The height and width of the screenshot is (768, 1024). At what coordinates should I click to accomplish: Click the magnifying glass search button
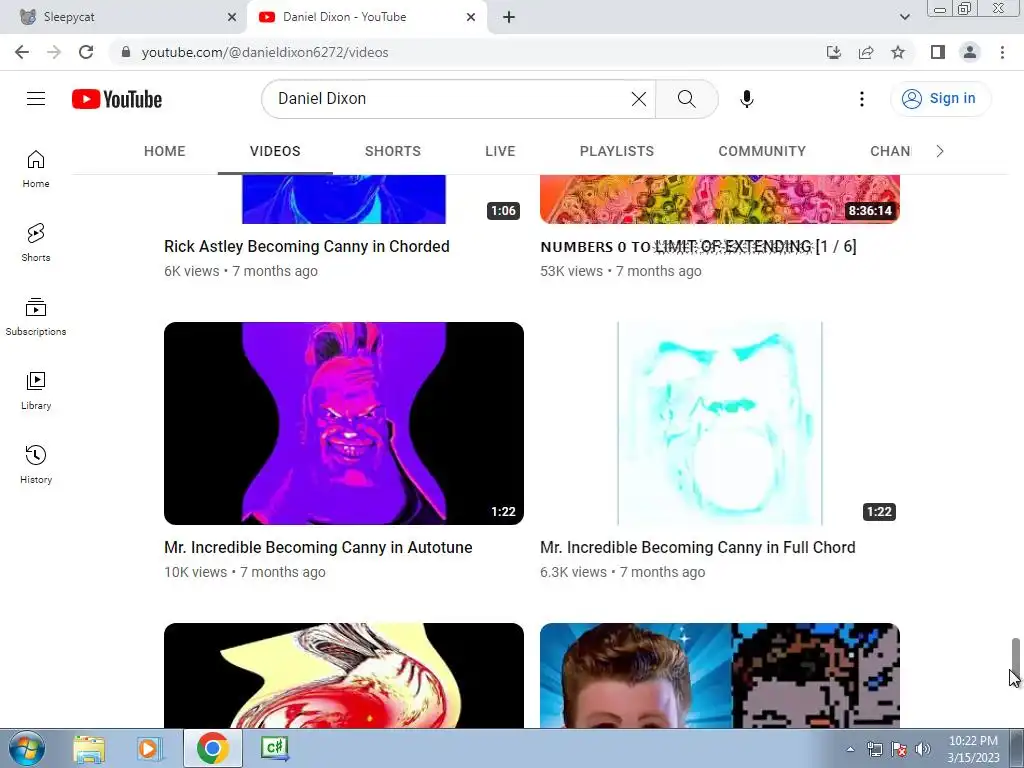[x=686, y=99]
